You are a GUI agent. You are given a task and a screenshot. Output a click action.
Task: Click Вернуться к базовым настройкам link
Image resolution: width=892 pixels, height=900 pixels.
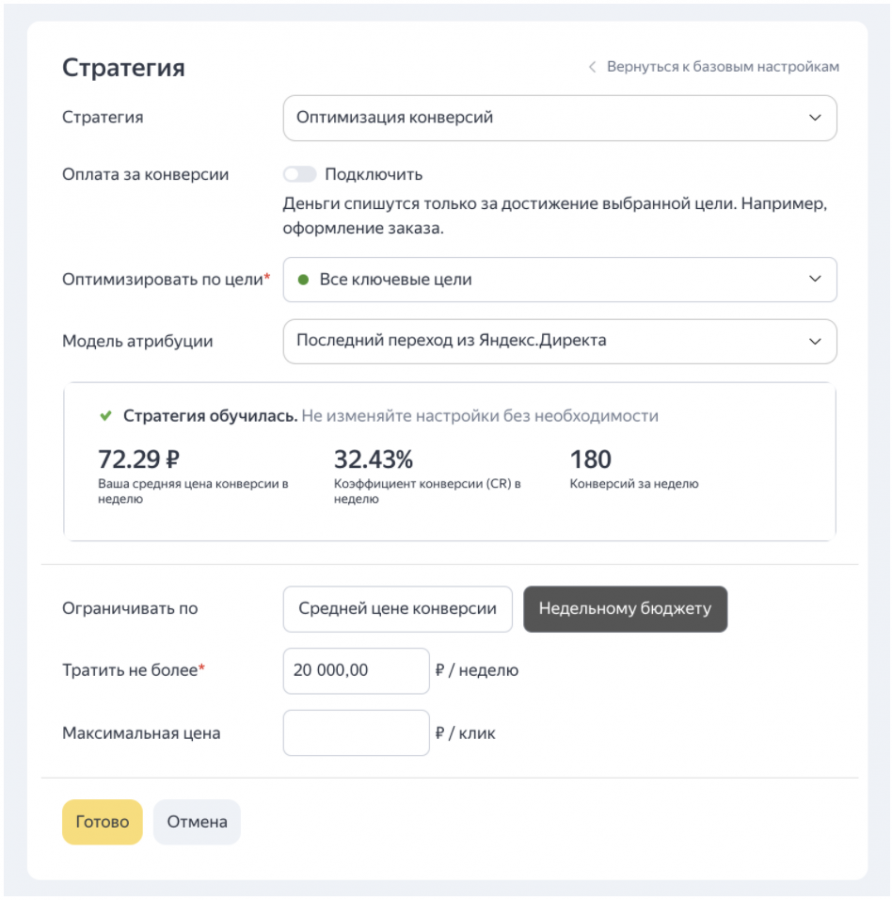pyautogui.click(x=723, y=67)
